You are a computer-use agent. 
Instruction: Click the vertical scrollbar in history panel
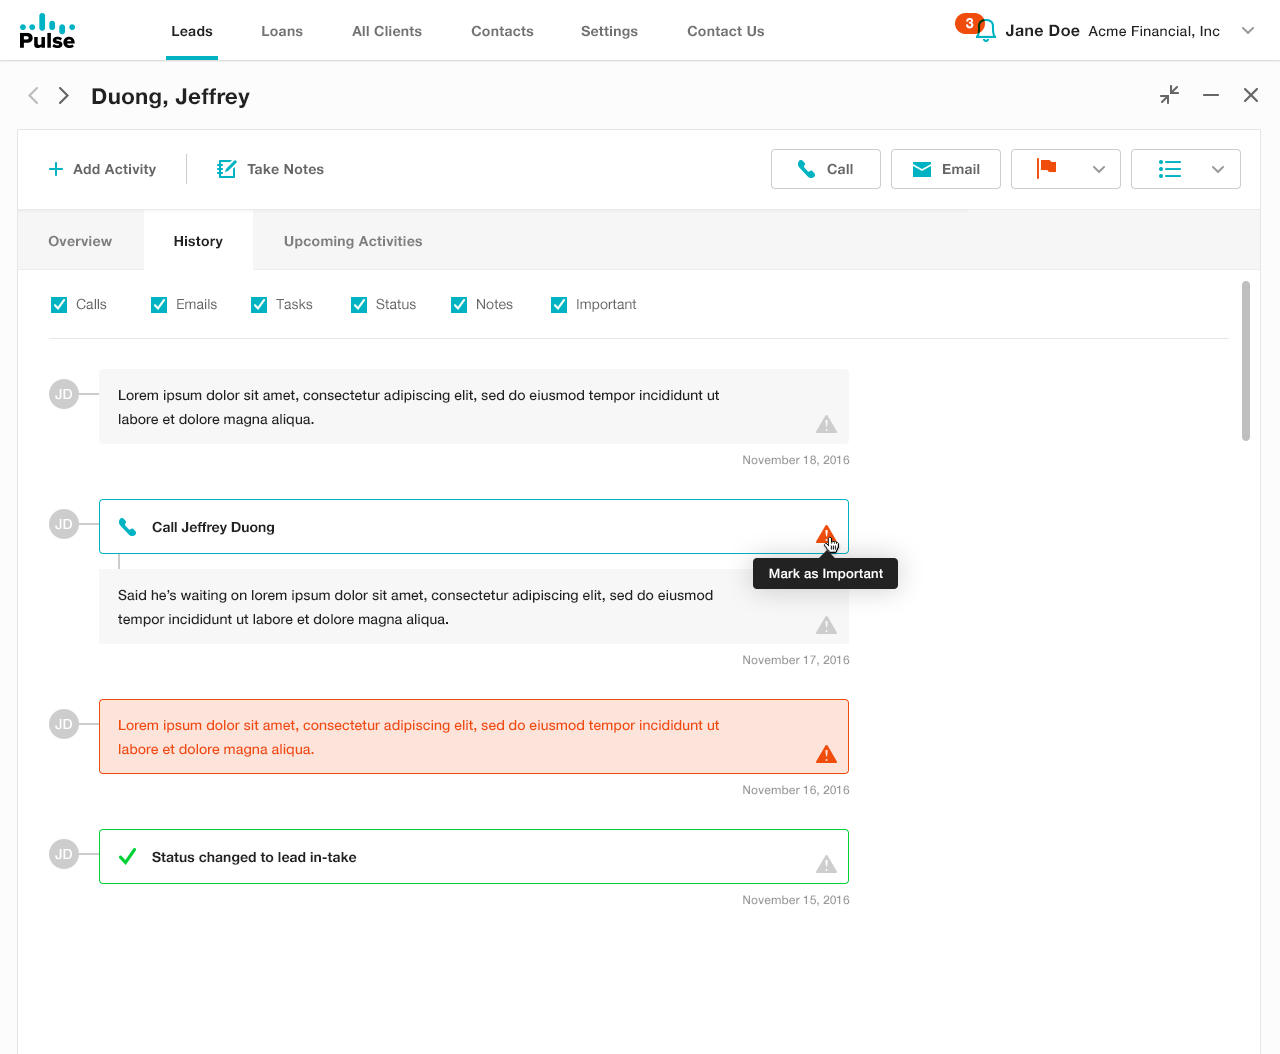(1245, 360)
